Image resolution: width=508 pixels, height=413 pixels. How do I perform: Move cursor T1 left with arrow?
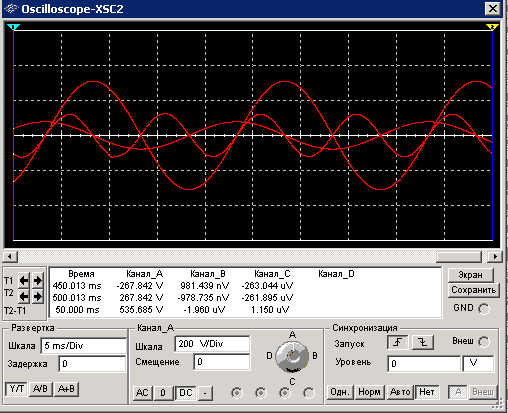pos(24,281)
